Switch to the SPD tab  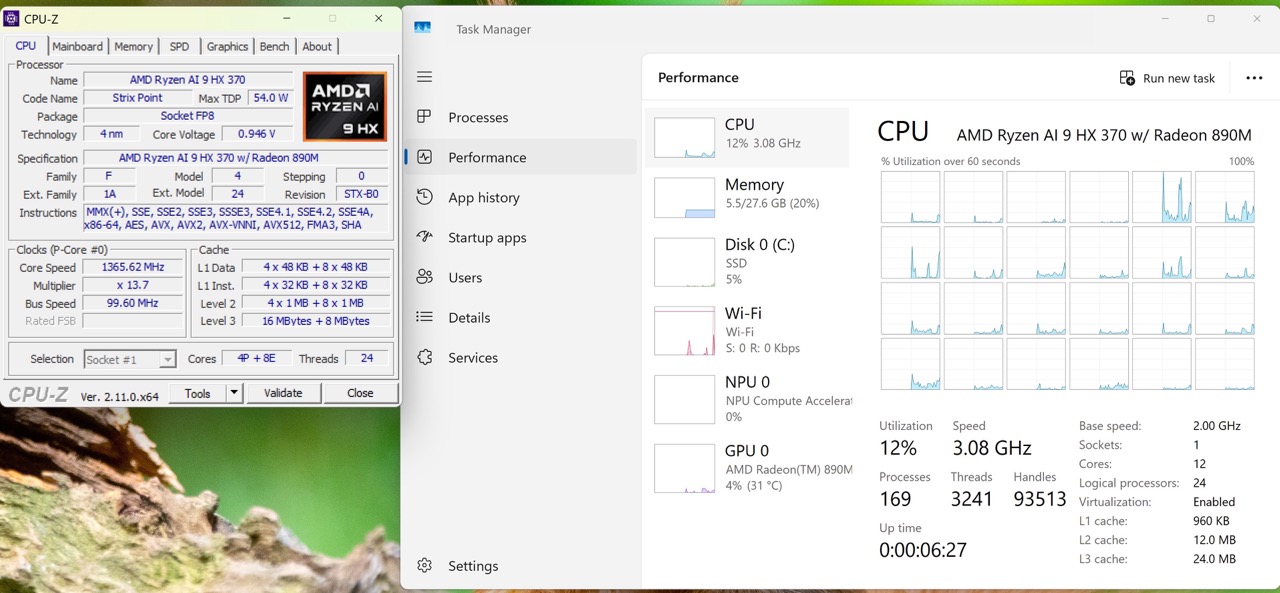pyautogui.click(x=179, y=46)
